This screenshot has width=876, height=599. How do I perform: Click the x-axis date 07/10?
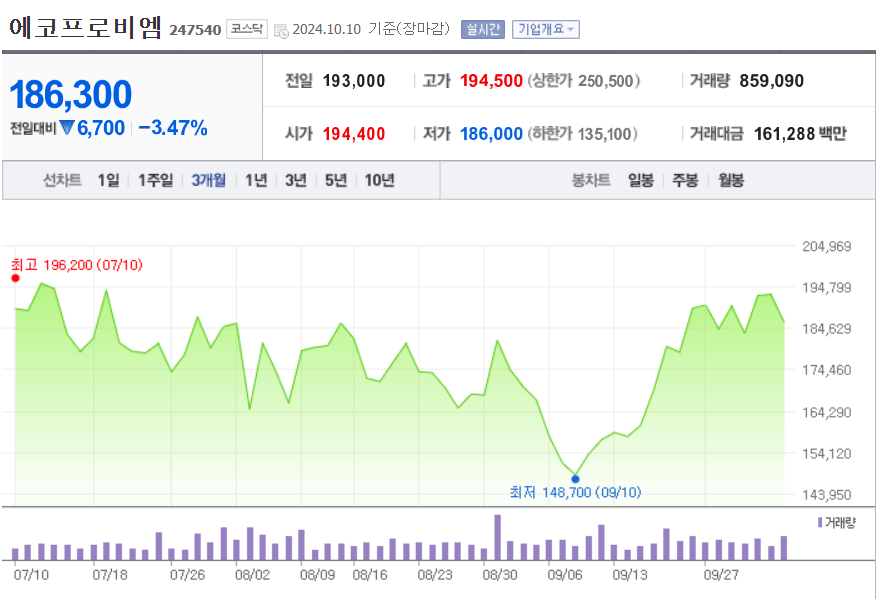pos(31,575)
